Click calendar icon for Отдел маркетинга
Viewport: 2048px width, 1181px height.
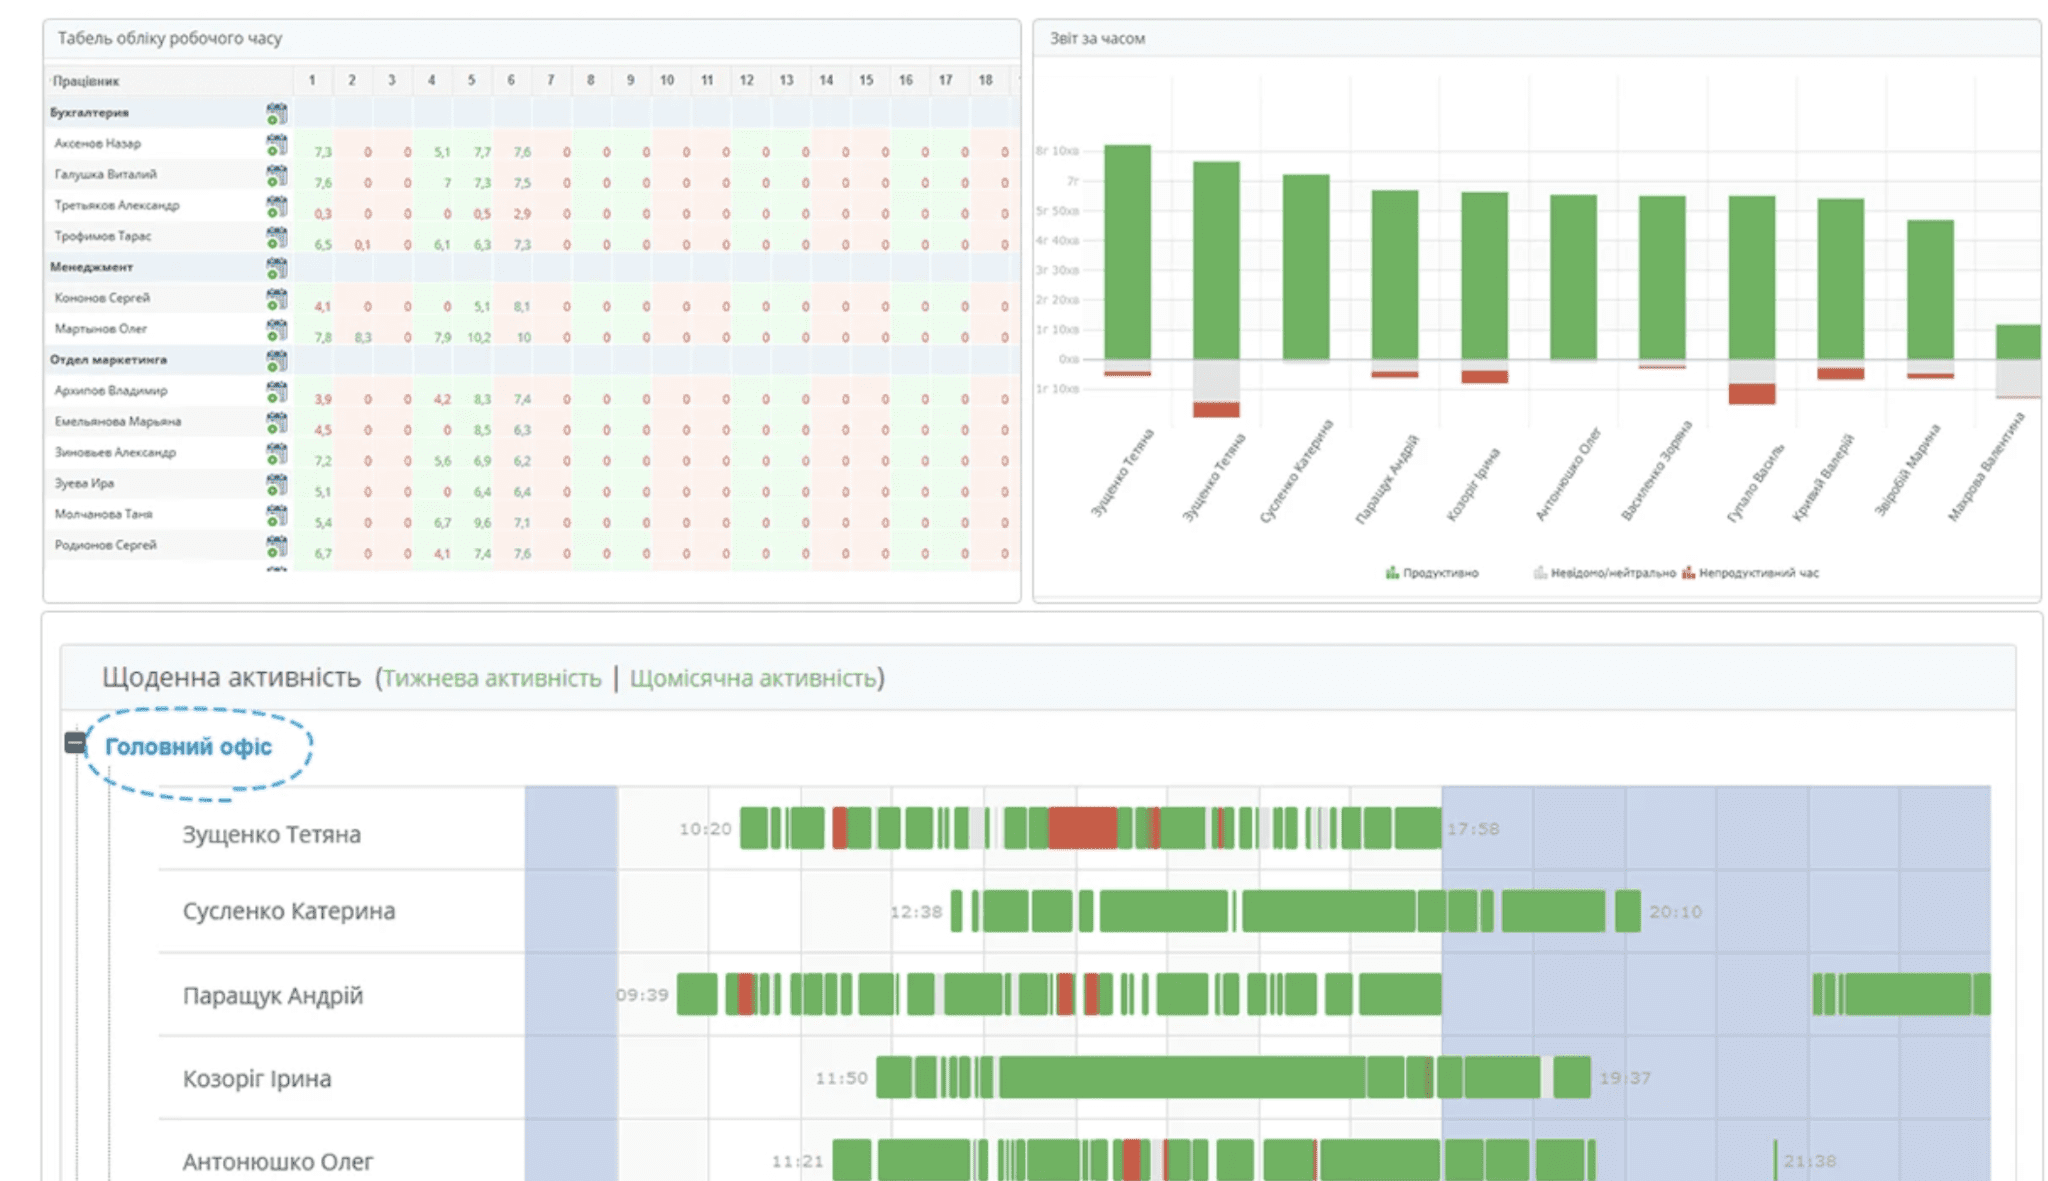277,361
